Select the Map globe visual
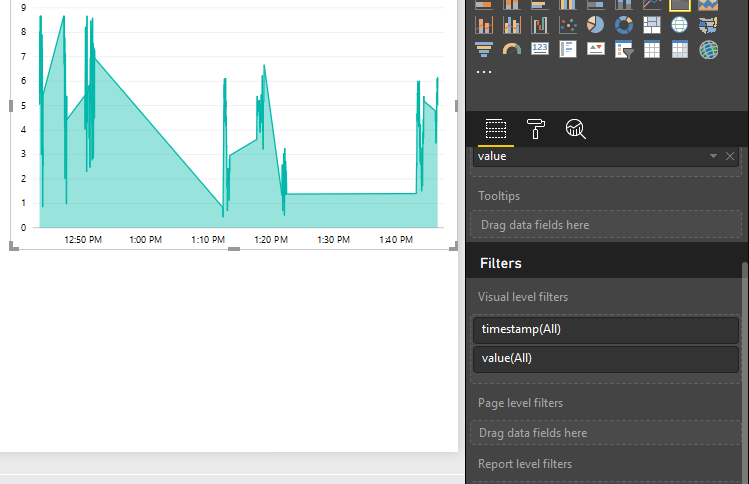The height and width of the screenshot is (484, 749). 680,25
